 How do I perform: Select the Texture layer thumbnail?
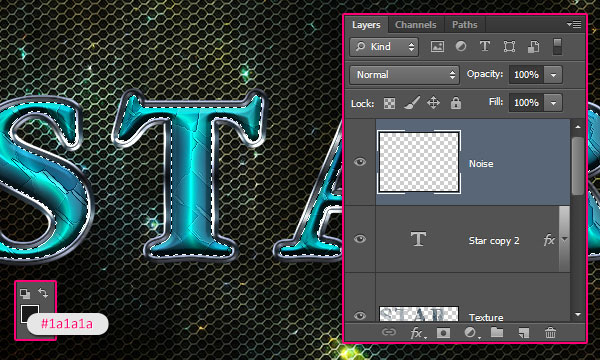click(419, 314)
